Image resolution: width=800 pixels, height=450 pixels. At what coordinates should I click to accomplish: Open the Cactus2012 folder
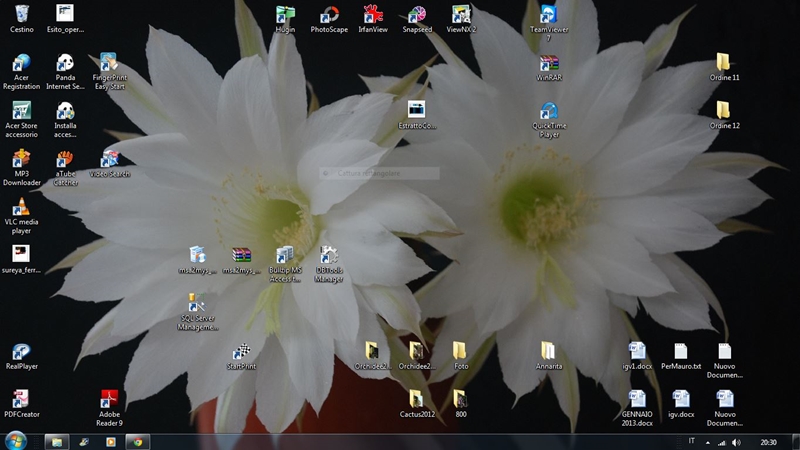click(x=417, y=404)
